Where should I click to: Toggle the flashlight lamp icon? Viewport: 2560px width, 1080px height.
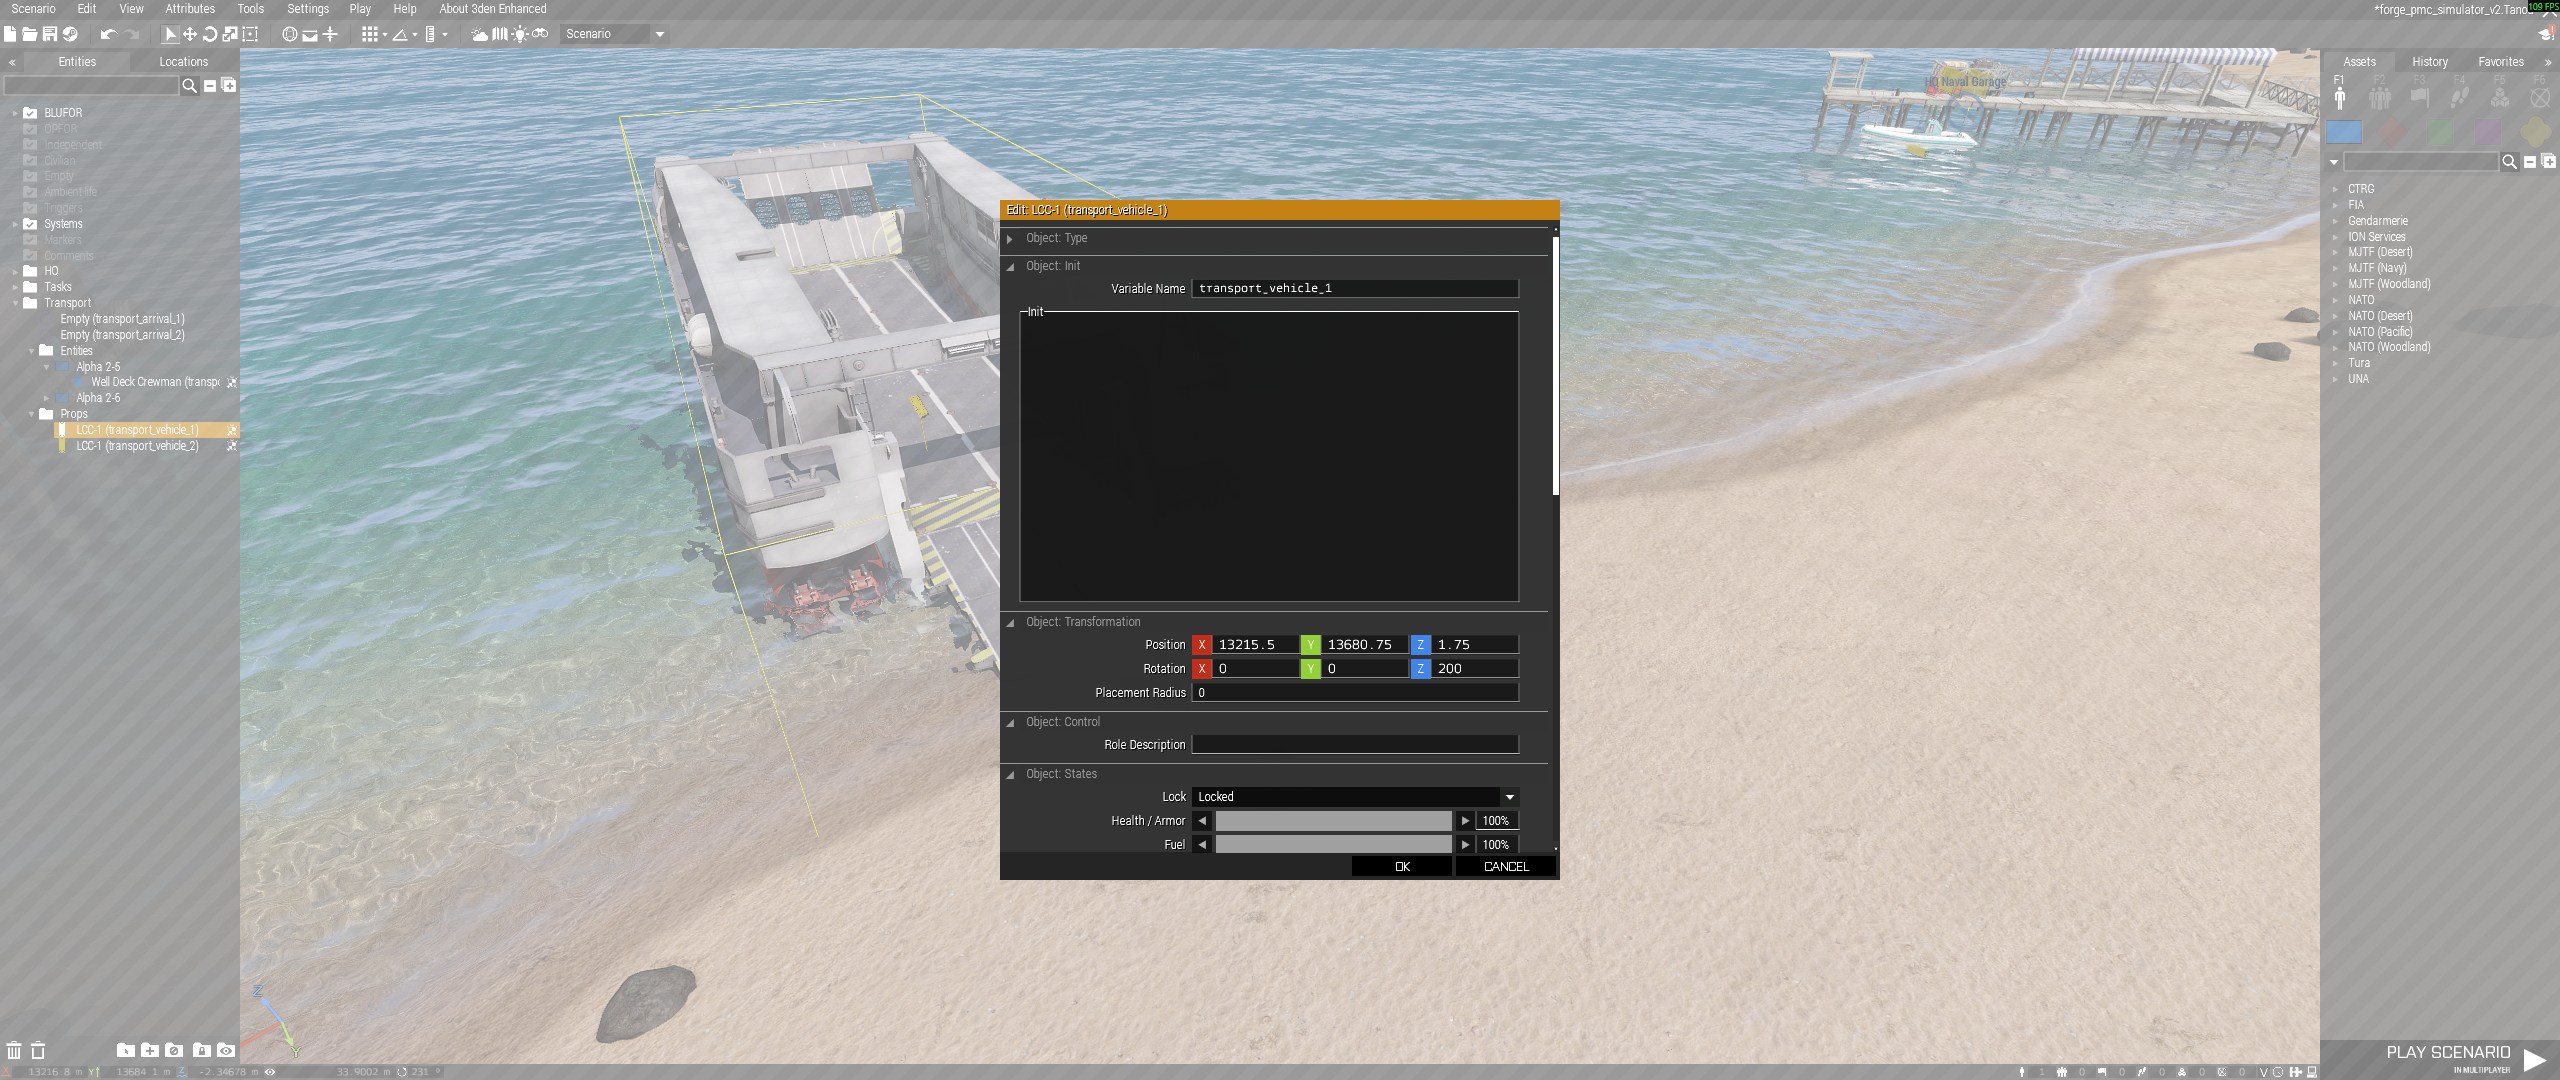[520, 34]
